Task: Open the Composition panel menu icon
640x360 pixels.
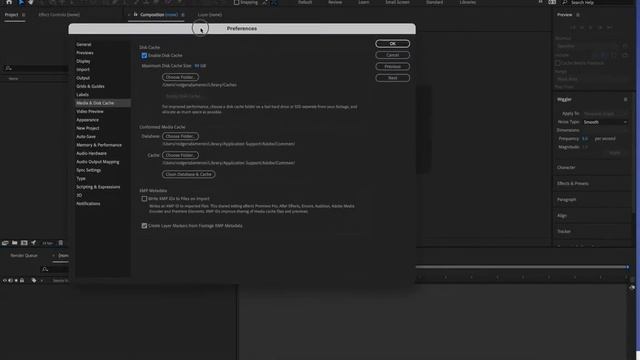Action: click(183, 15)
